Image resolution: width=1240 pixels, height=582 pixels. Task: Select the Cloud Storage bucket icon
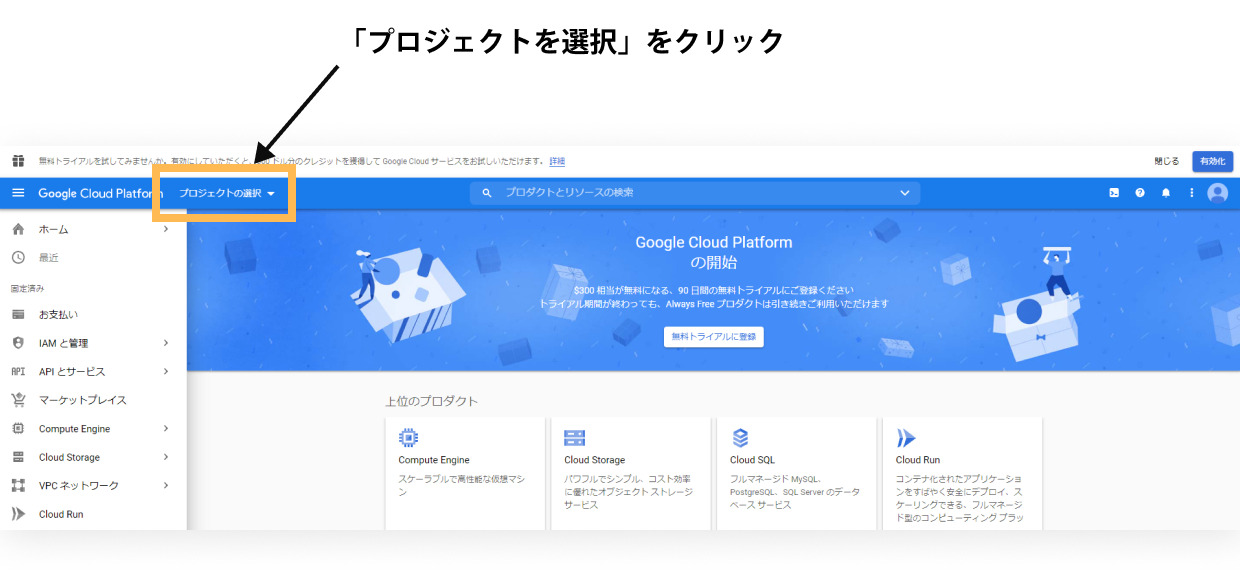573,437
